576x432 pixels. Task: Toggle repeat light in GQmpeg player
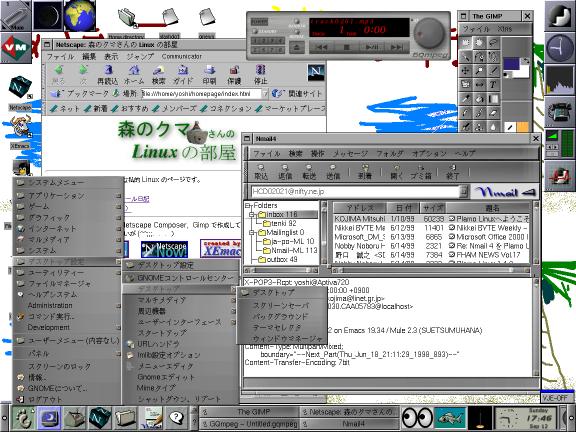pos(297,32)
